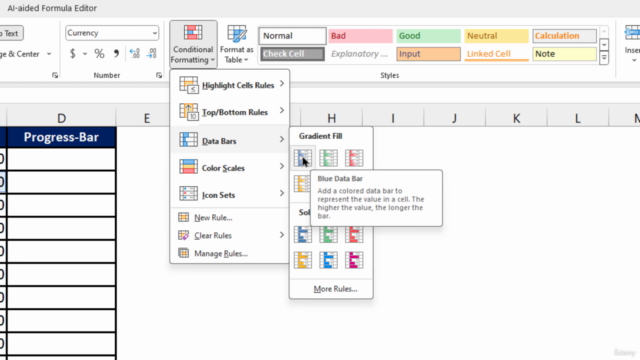Click Increase Decimal icon

(x=134, y=53)
